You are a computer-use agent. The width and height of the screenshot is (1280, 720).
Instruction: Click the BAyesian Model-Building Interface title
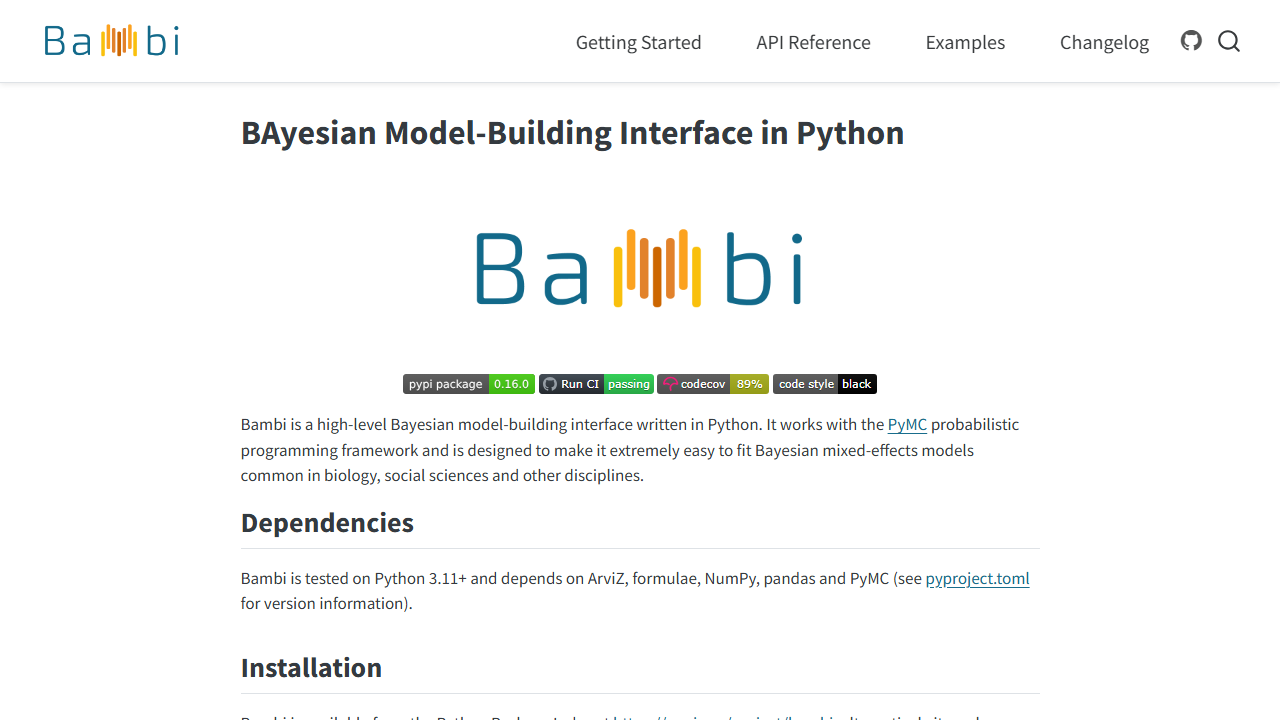click(572, 133)
